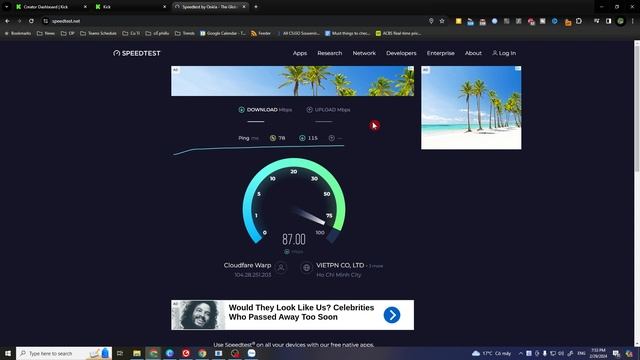Viewport: 640px width, 360px height.
Task: Click the taskbar clock and date
Action: tap(598, 353)
